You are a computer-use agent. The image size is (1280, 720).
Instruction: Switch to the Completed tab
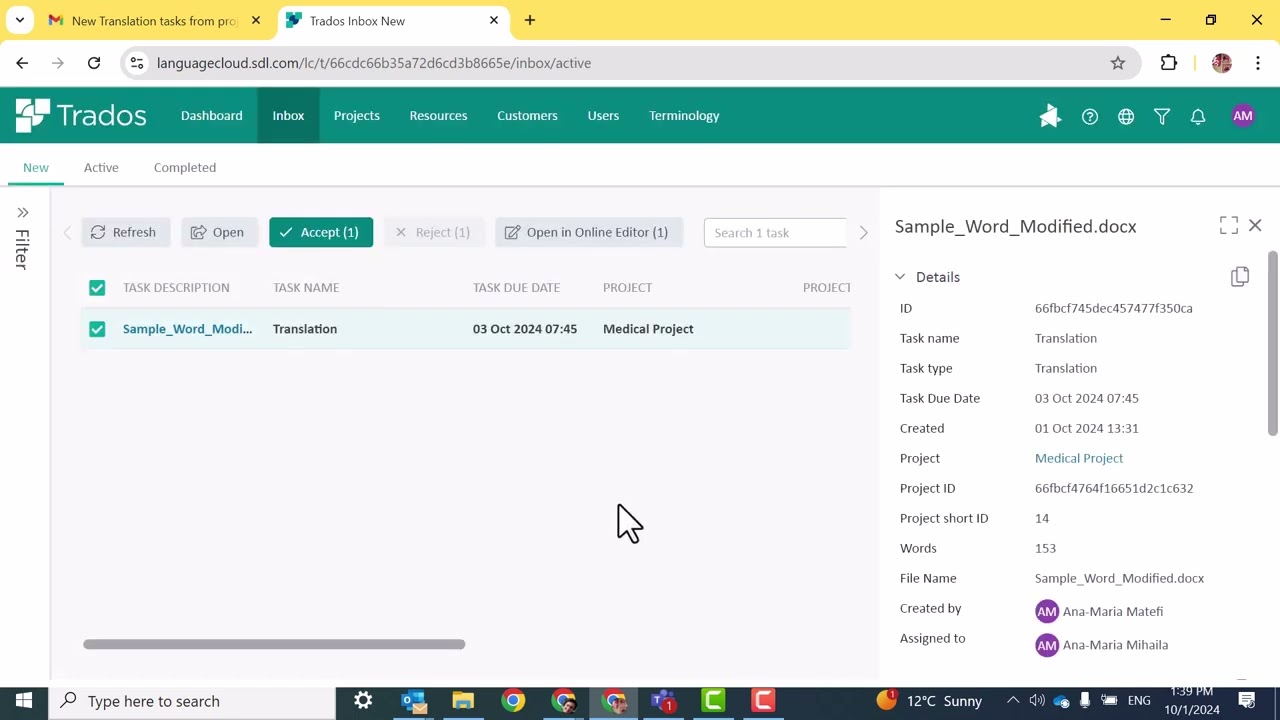185,167
